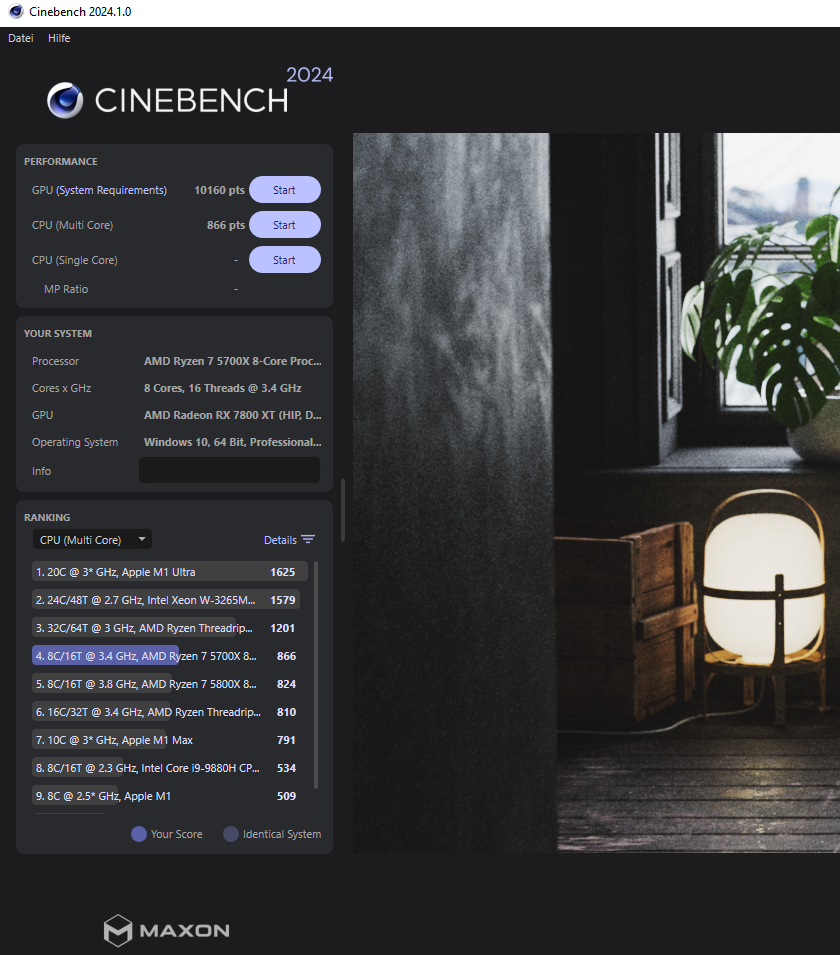Click the Cinebench logo sphere icon

click(65, 100)
